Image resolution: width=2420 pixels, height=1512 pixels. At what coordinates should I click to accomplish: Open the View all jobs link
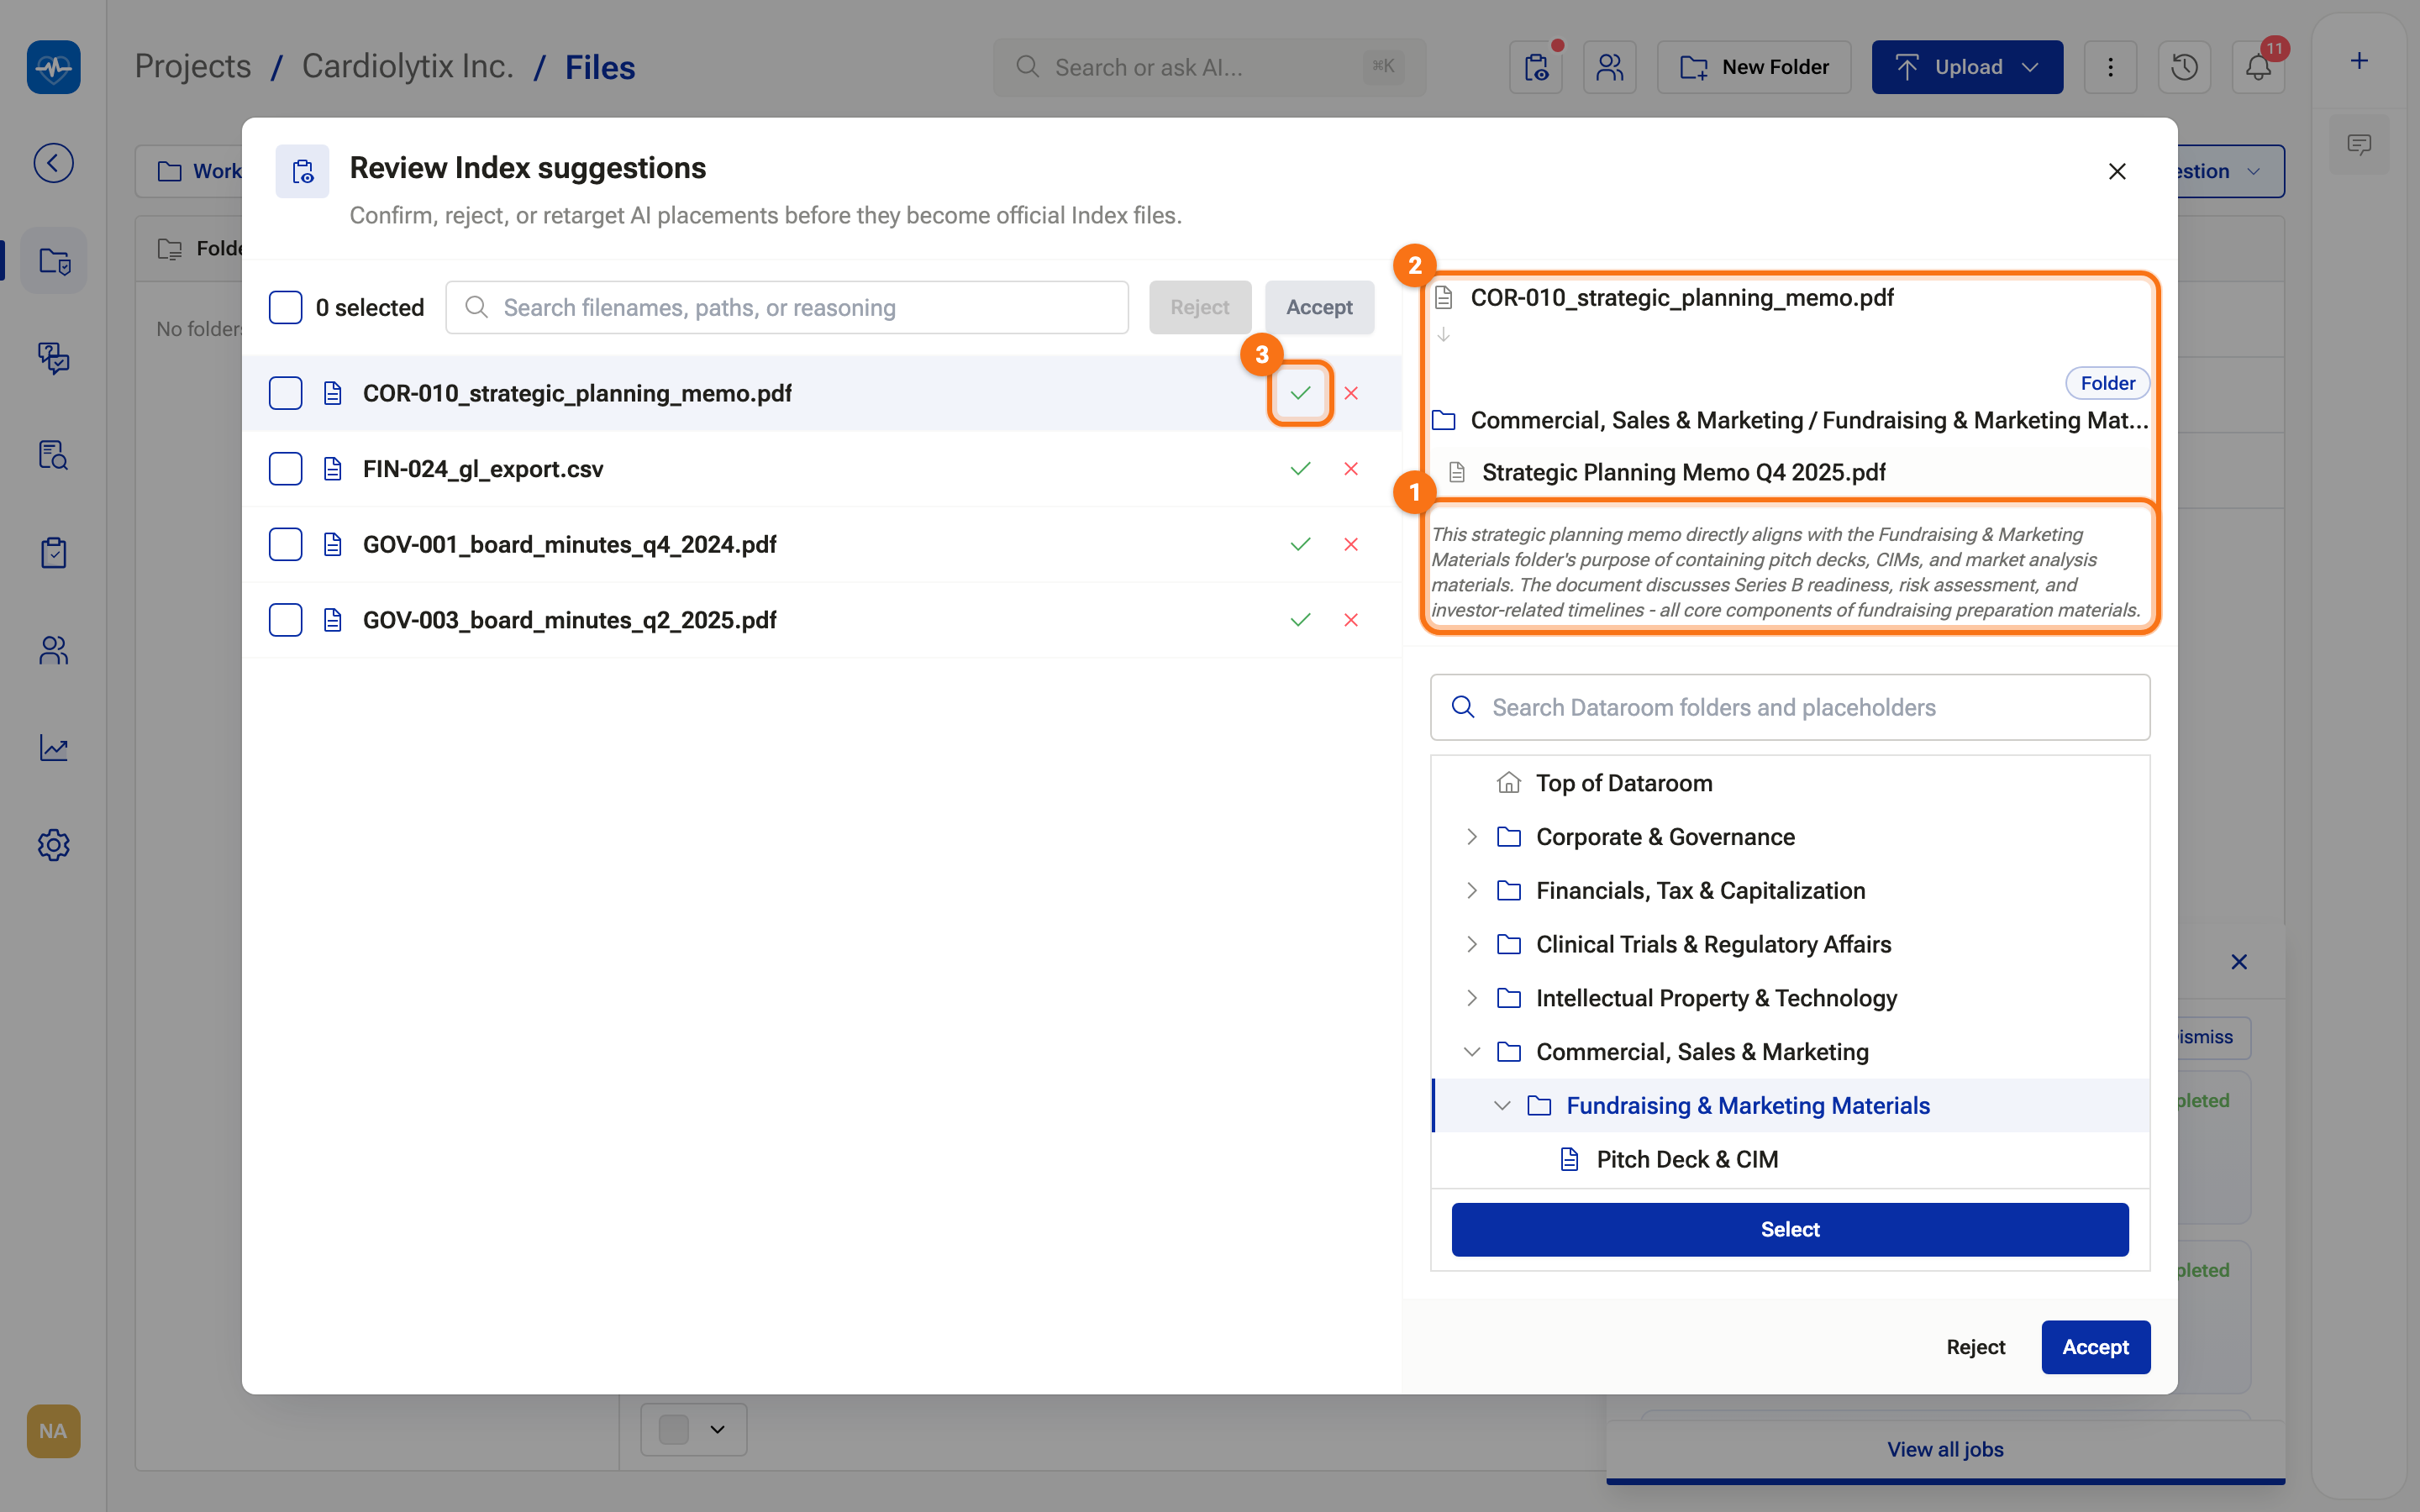click(1945, 1449)
